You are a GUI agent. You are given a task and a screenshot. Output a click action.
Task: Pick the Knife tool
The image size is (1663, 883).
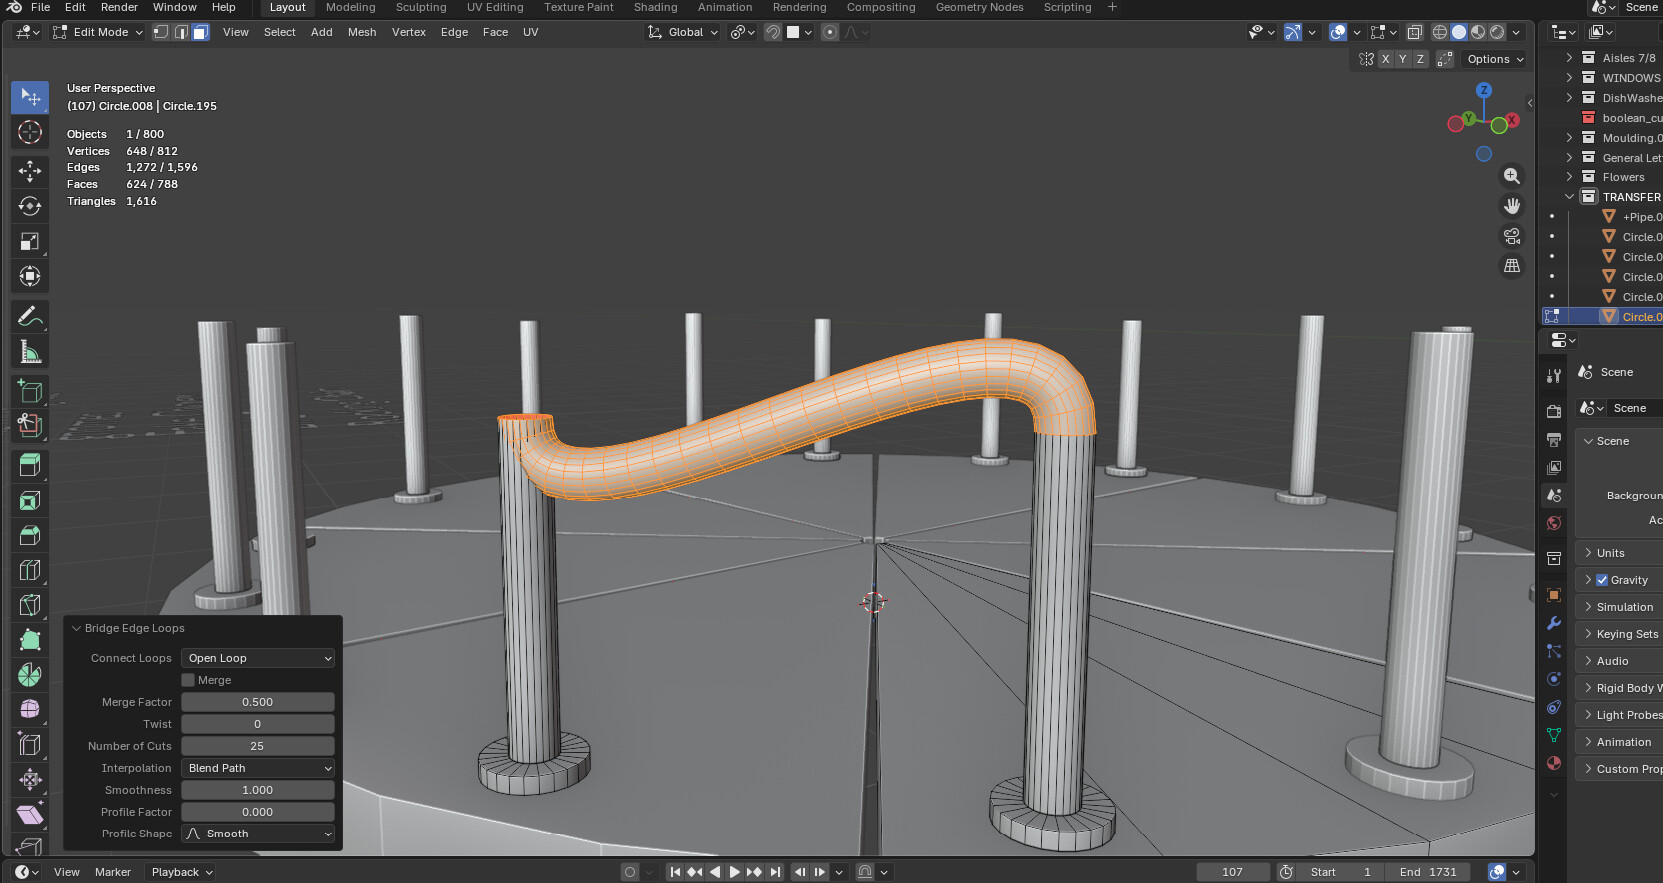30,605
